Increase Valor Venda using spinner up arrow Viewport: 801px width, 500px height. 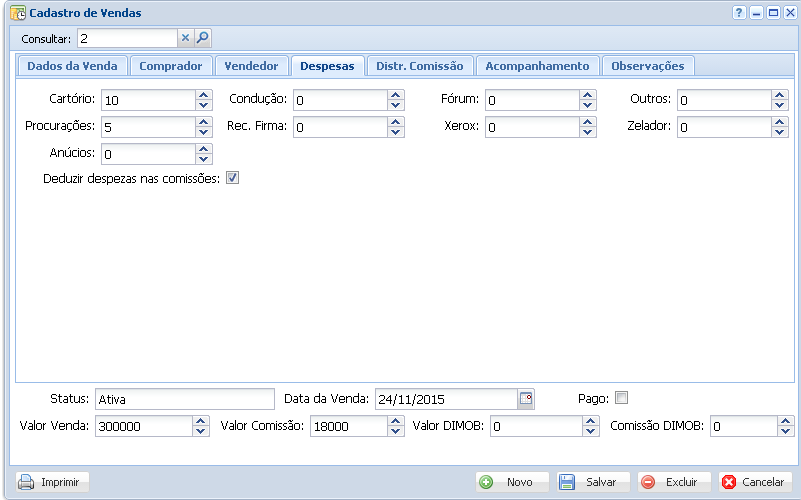click(202, 421)
